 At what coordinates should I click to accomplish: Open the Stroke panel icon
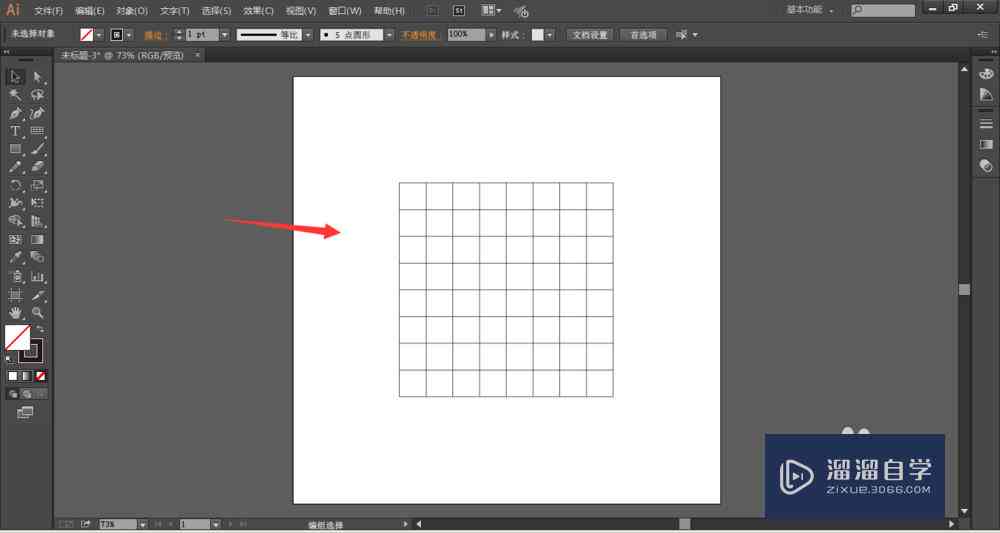pos(986,124)
